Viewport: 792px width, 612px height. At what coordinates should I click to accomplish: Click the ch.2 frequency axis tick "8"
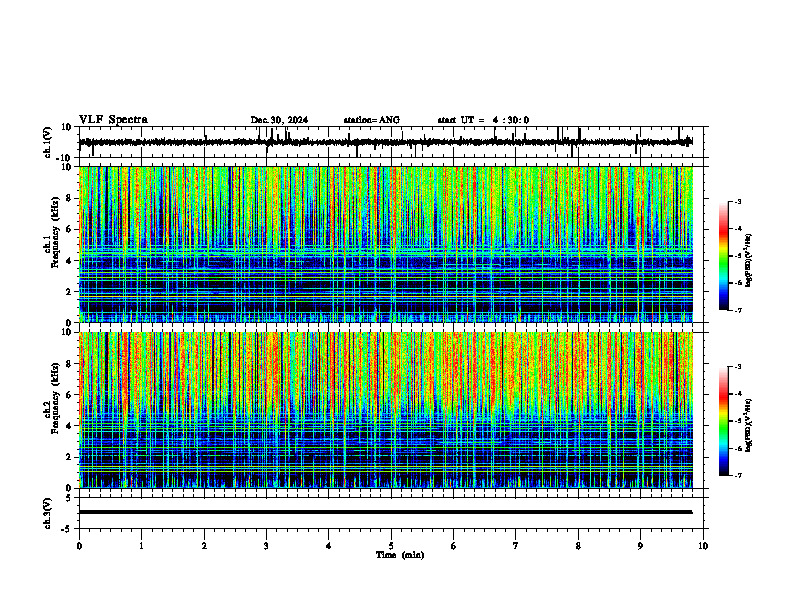(69, 364)
